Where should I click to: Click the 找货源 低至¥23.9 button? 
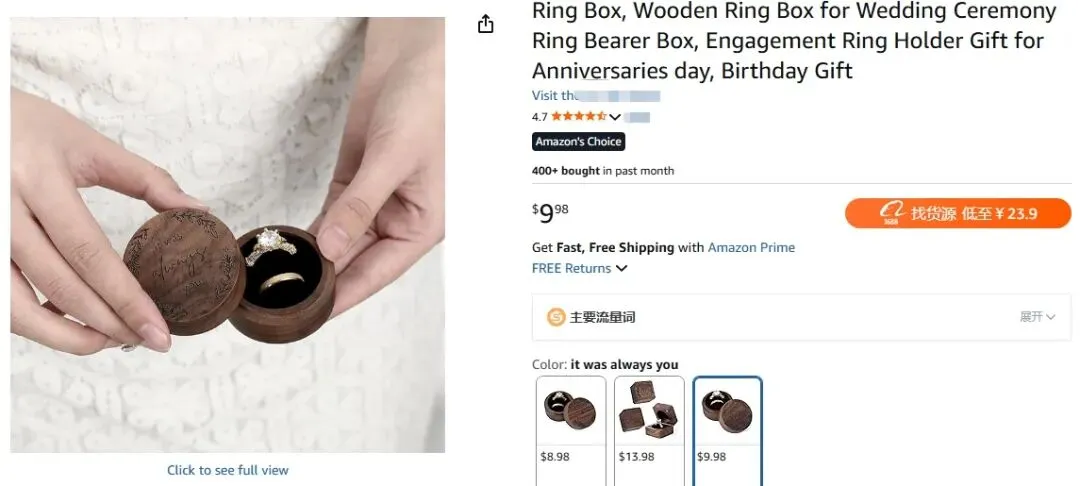pyautogui.click(x=957, y=213)
